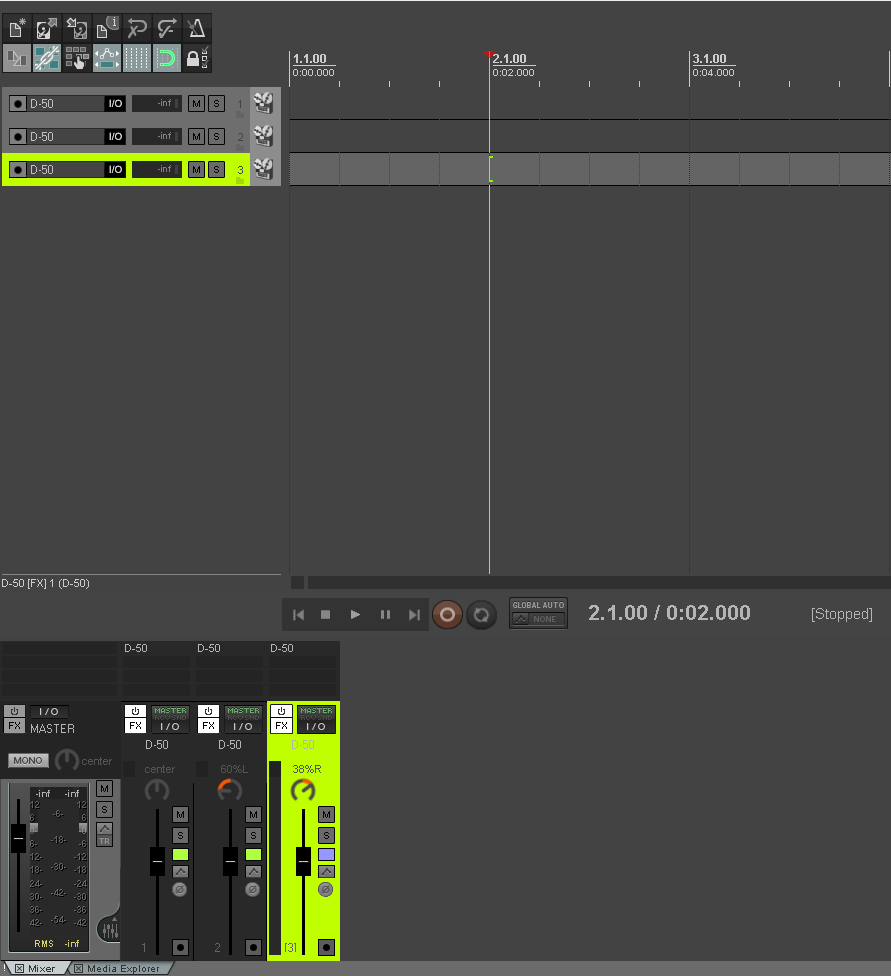The image size is (891, 976).
Task: Toggle the metronome icon
Action: [x=197, y=28]
